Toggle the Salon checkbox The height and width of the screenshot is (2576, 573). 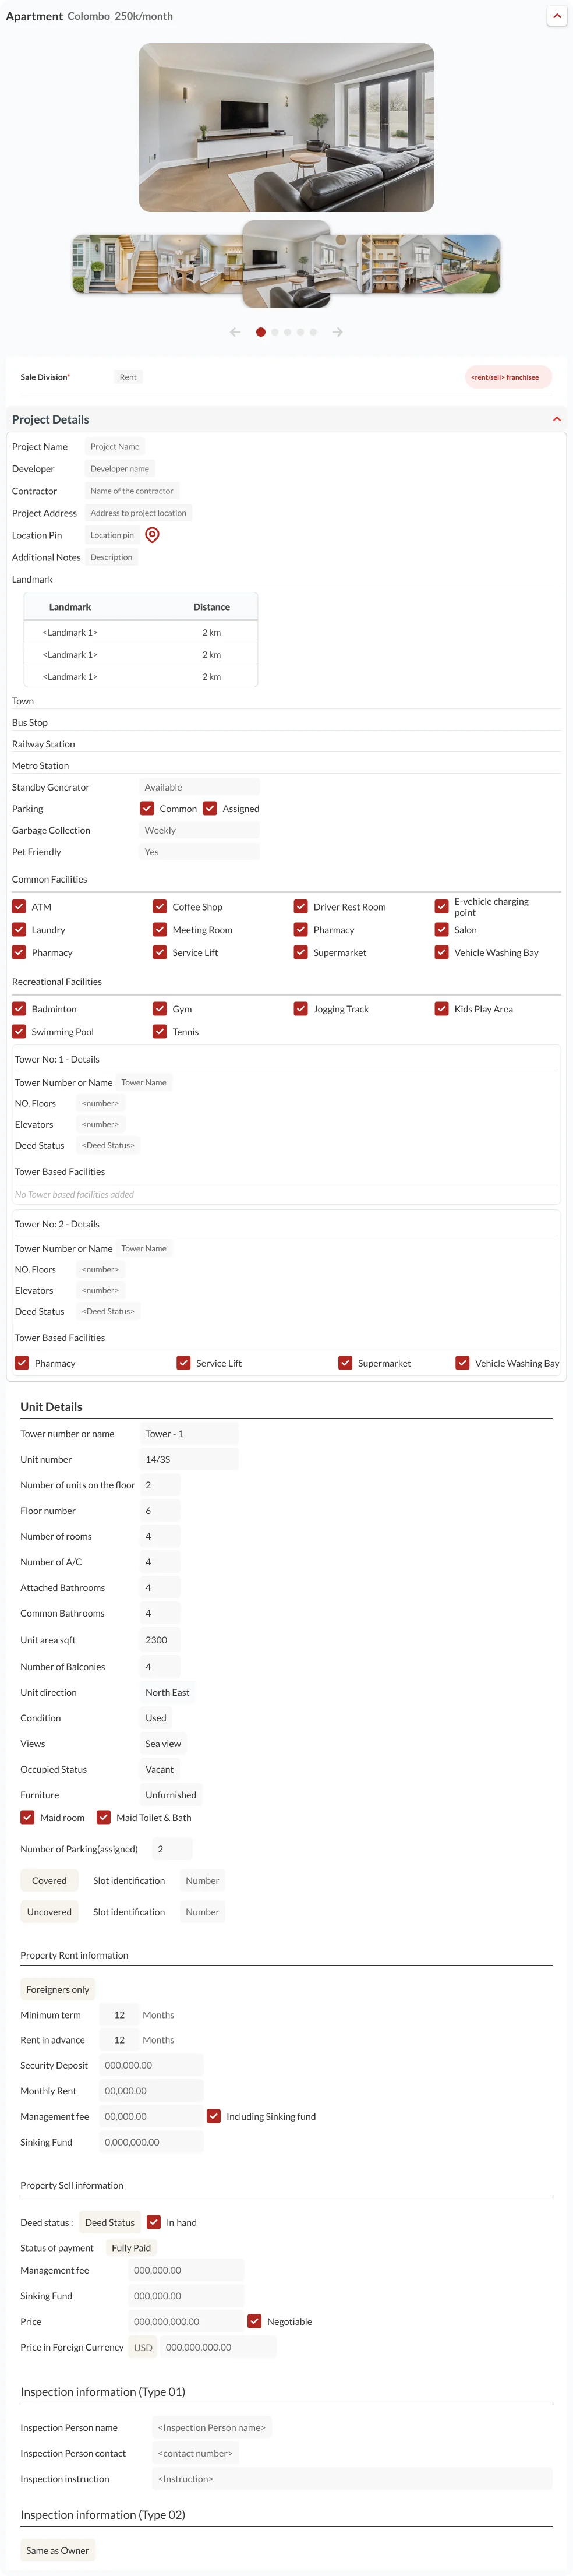[442, 929]
